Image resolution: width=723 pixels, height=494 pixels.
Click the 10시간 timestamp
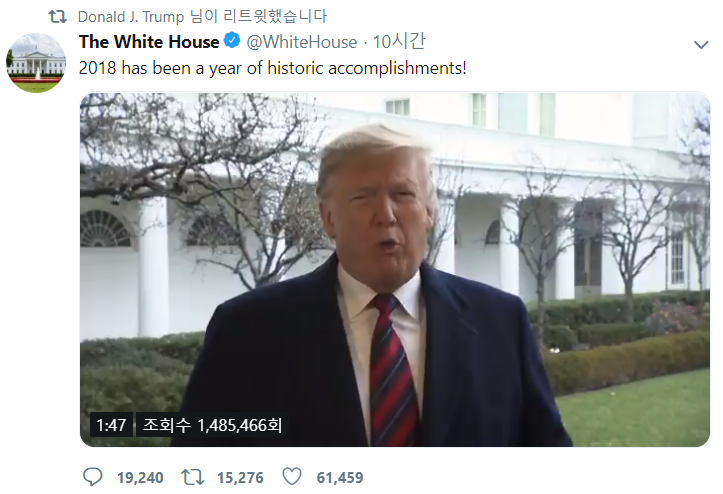399,42
